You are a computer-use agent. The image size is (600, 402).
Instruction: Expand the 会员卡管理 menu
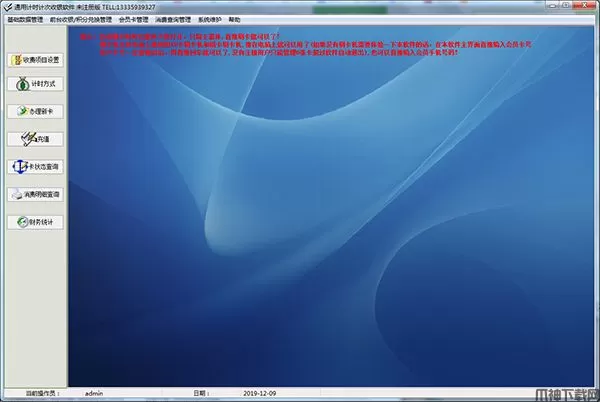133,20
